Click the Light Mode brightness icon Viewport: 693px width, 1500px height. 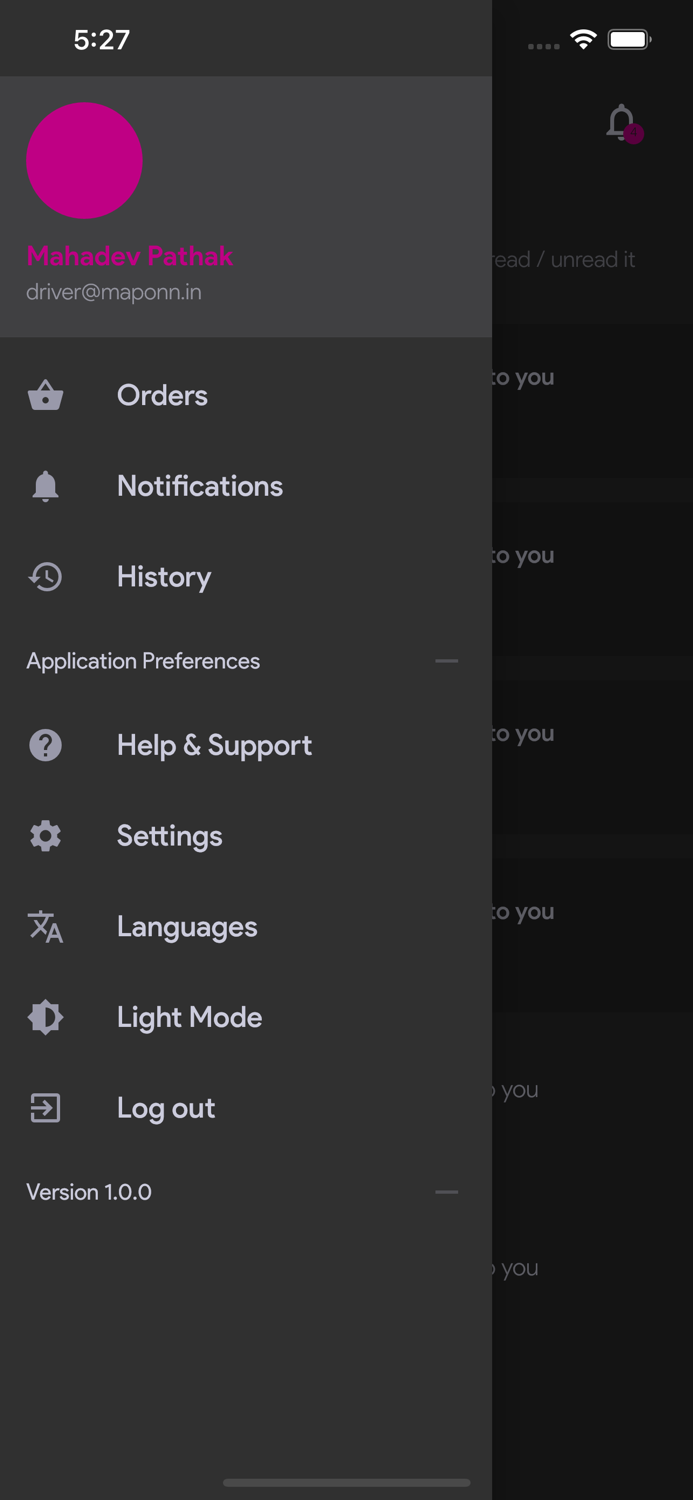click(x=45, y=1018)
